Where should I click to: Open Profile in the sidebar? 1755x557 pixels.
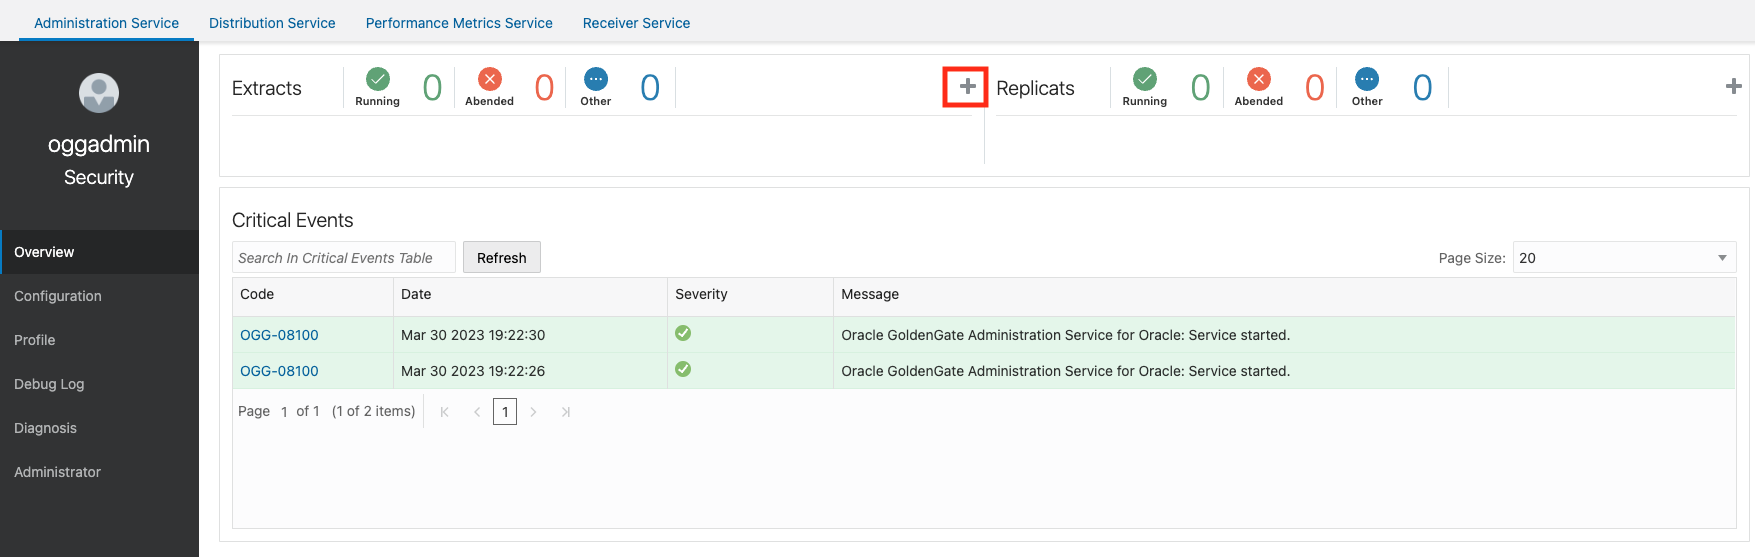tap(100, 340)
